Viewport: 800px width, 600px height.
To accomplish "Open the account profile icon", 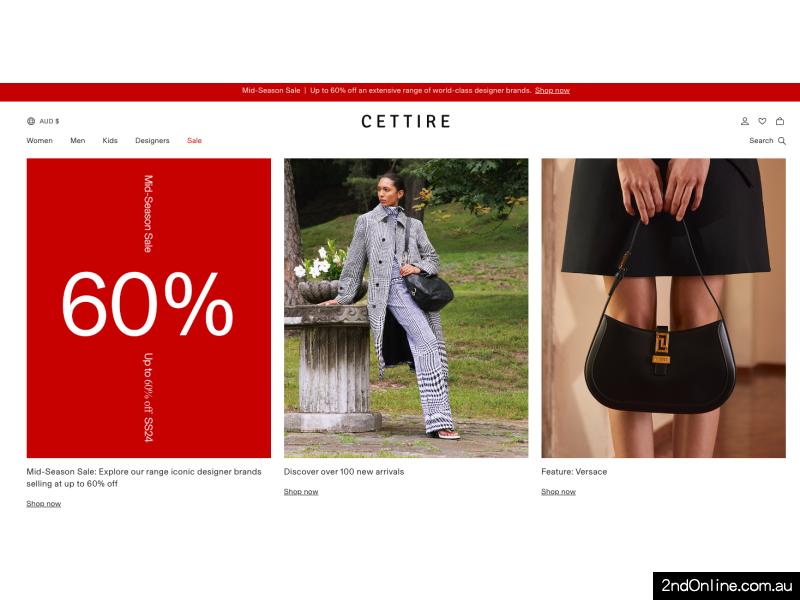I will [x=745, y=121].
